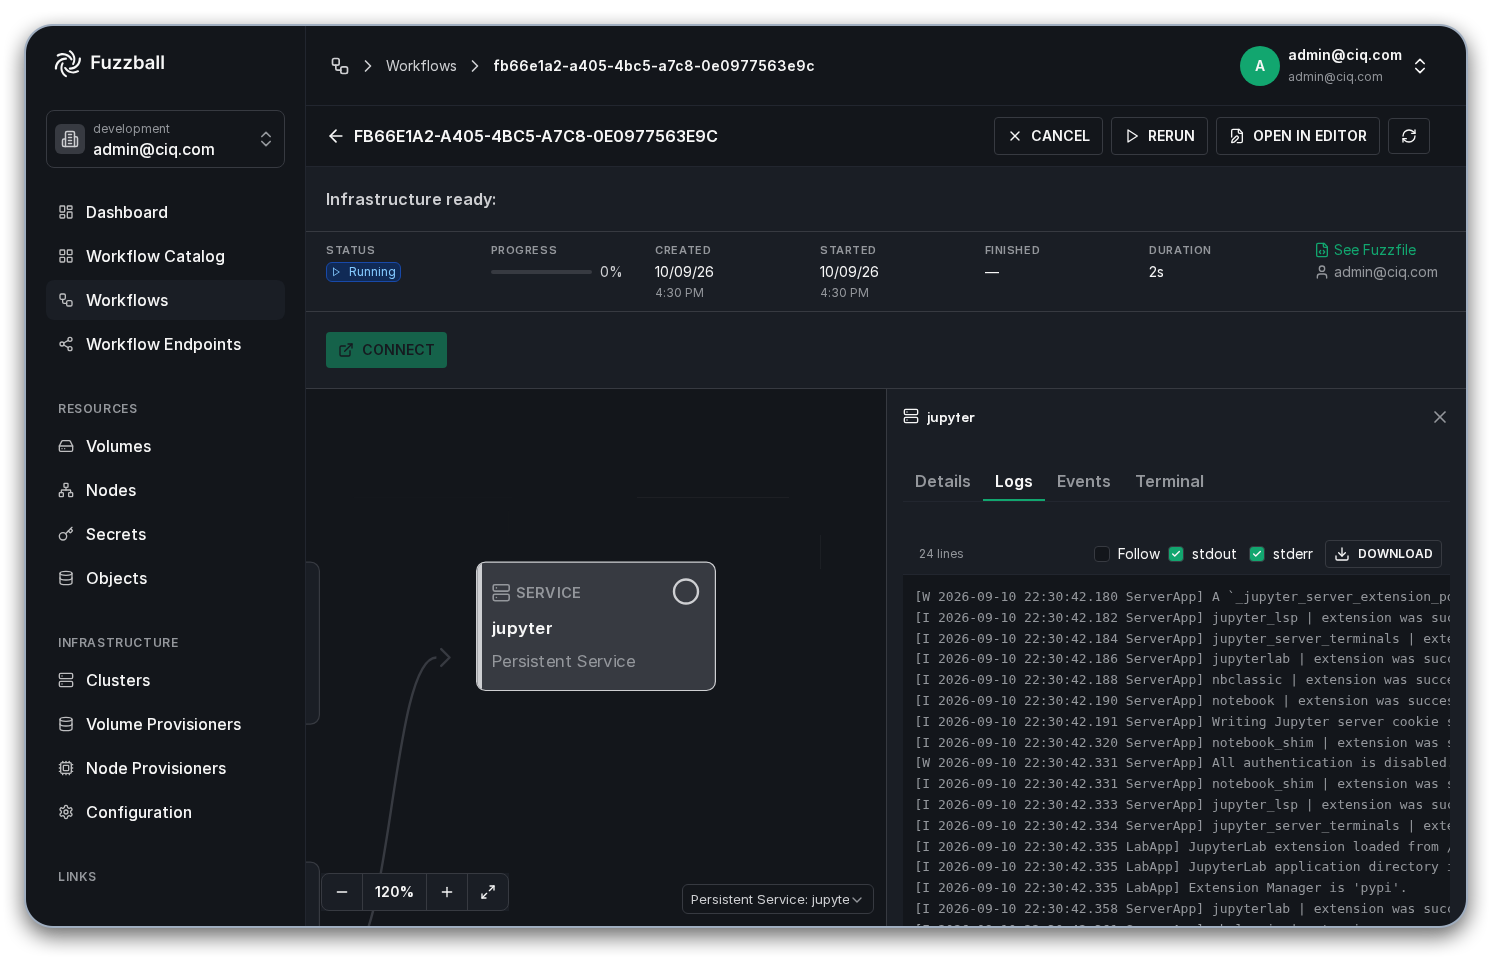The width and height of the screenshot is (1492, 960).
Task: Fit the workflow graph to screen
Action: [488, 892]
